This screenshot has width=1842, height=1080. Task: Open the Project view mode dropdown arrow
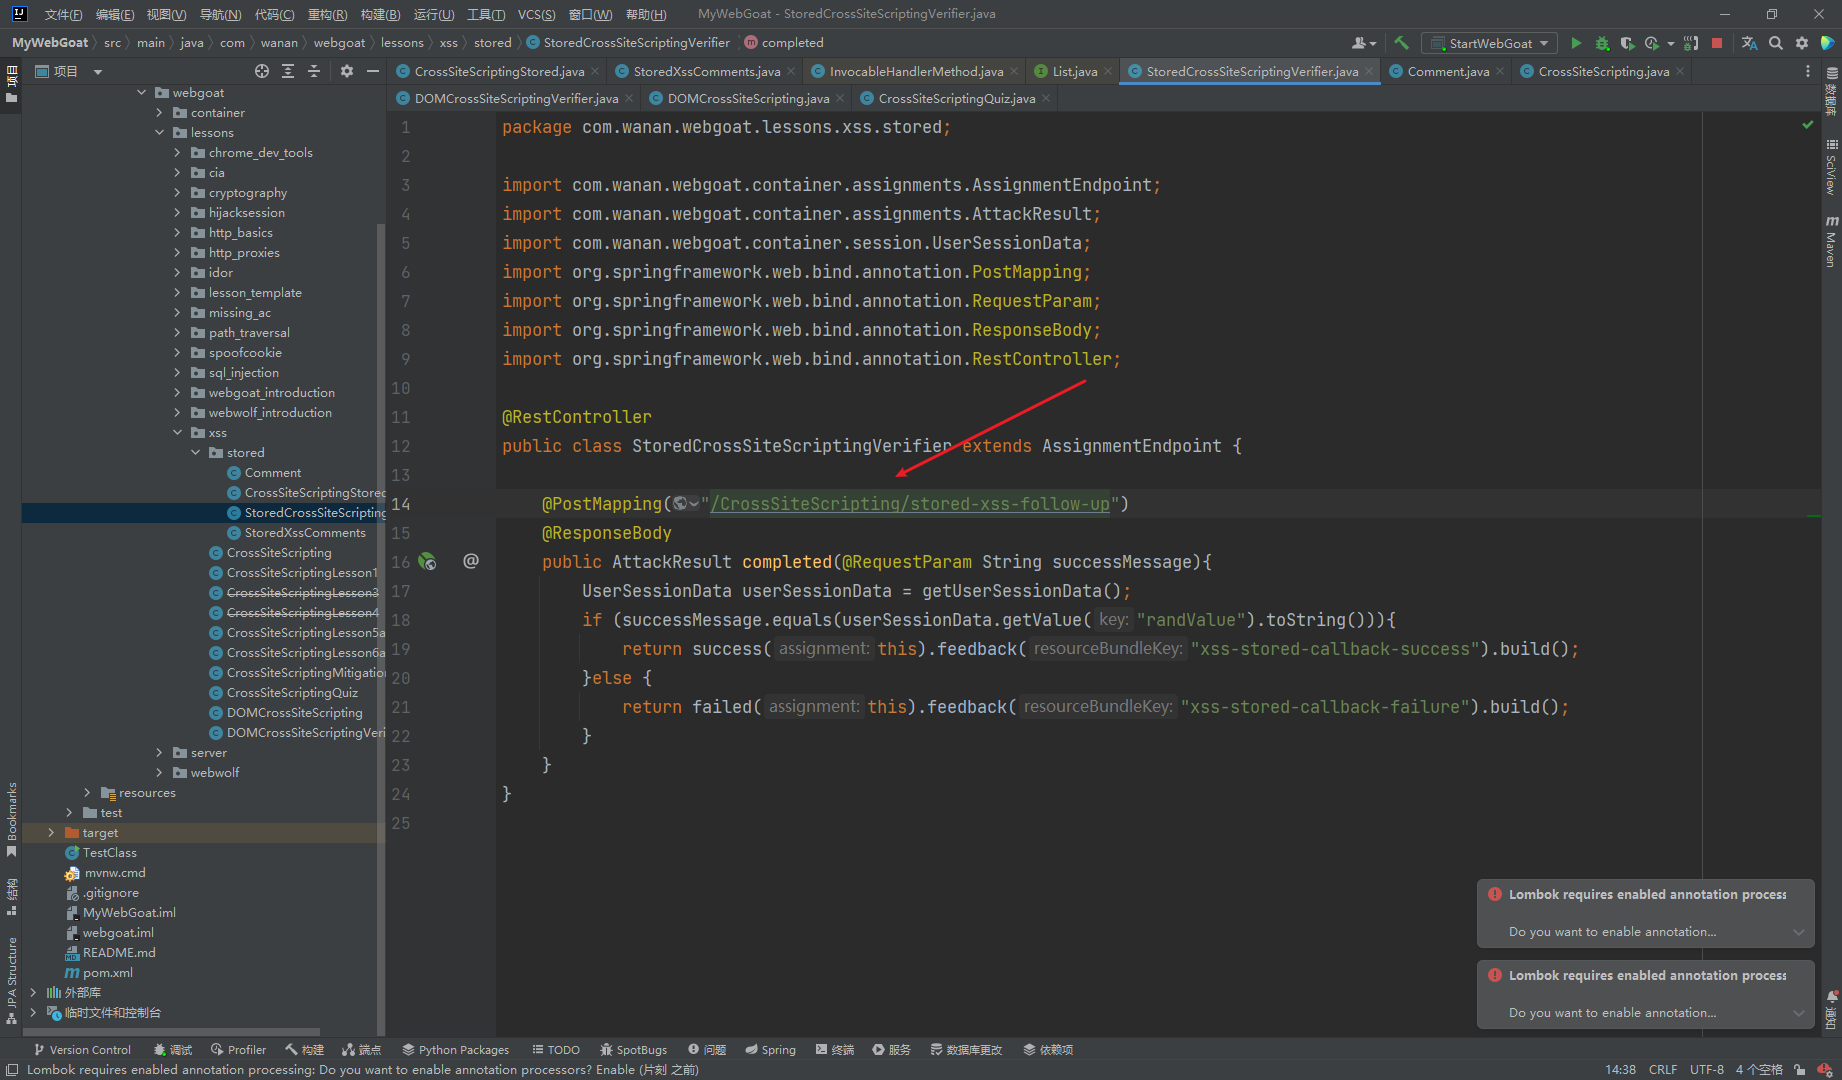[98, 72]
